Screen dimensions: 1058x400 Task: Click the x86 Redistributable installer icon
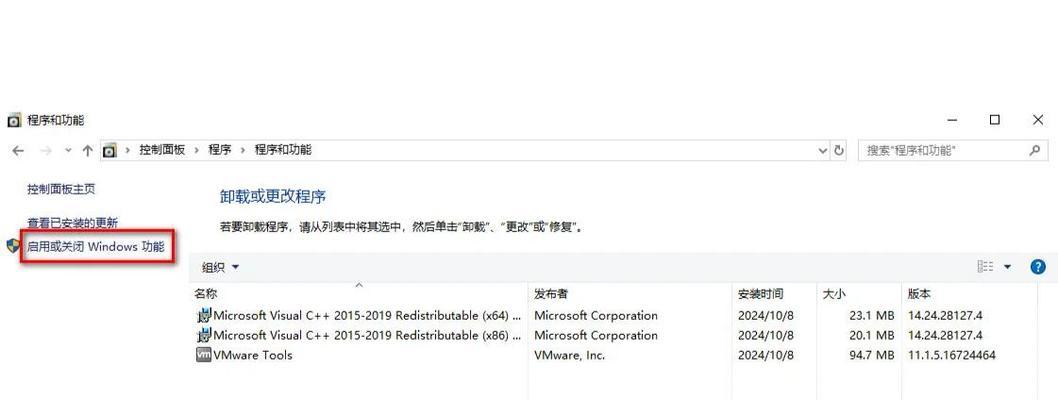[204, 335]
